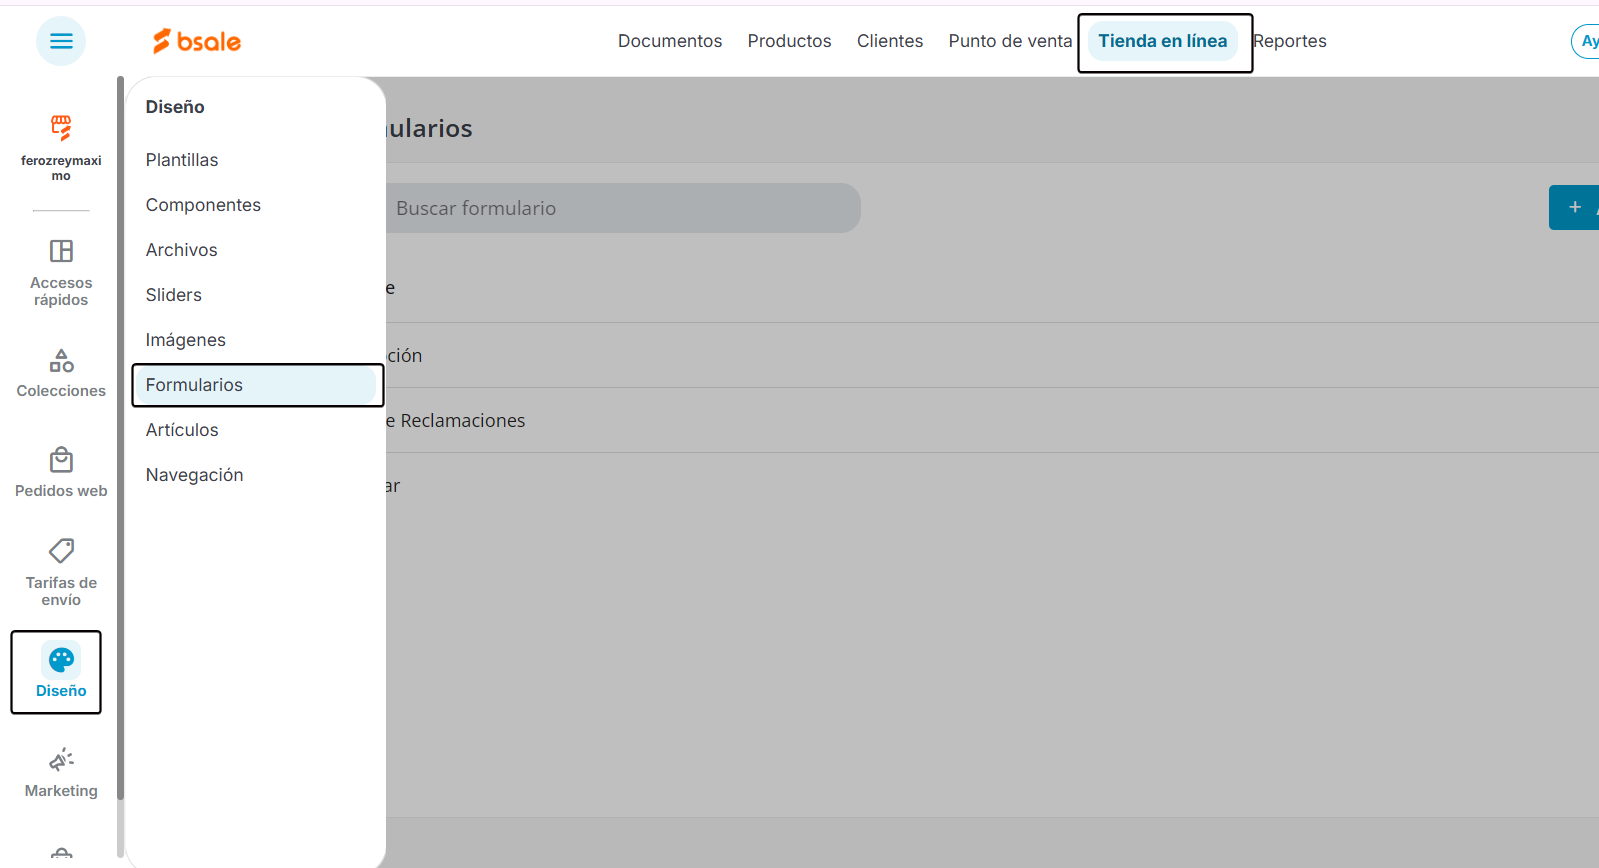Open Reportes top menu
Screen dimensions: 1599x868
click(x=1290, y=41)
